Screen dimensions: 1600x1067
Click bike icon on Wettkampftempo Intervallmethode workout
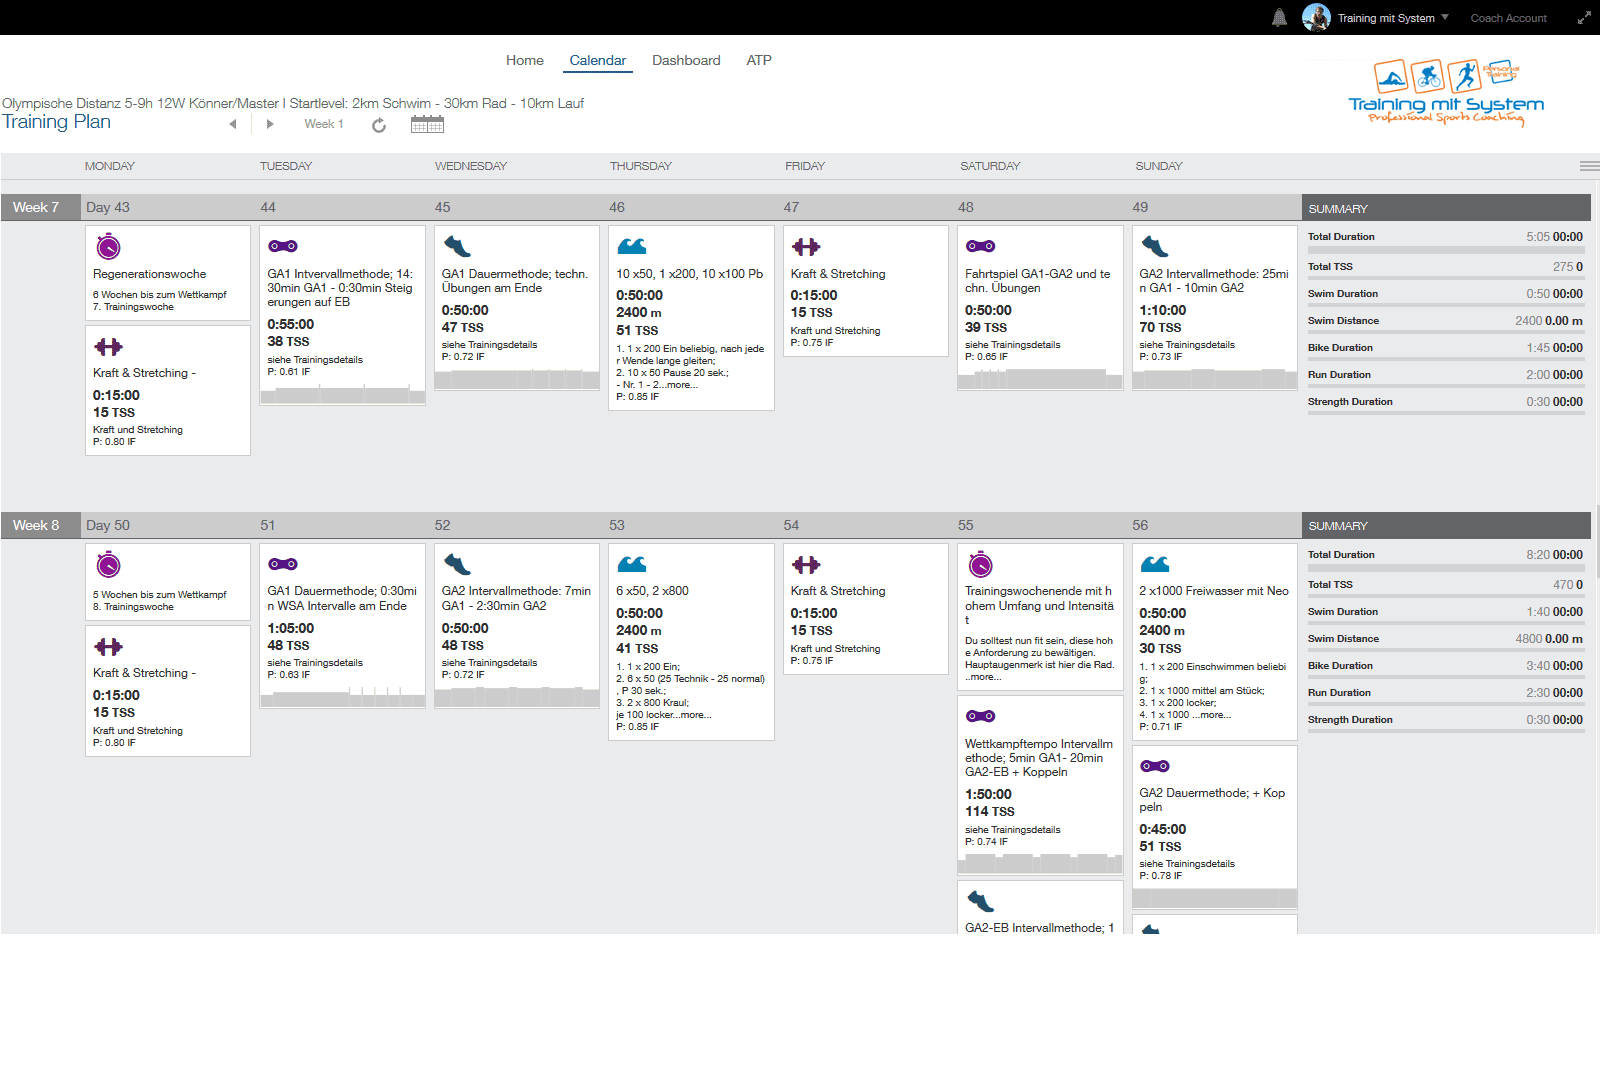click(x=981, y=716)
